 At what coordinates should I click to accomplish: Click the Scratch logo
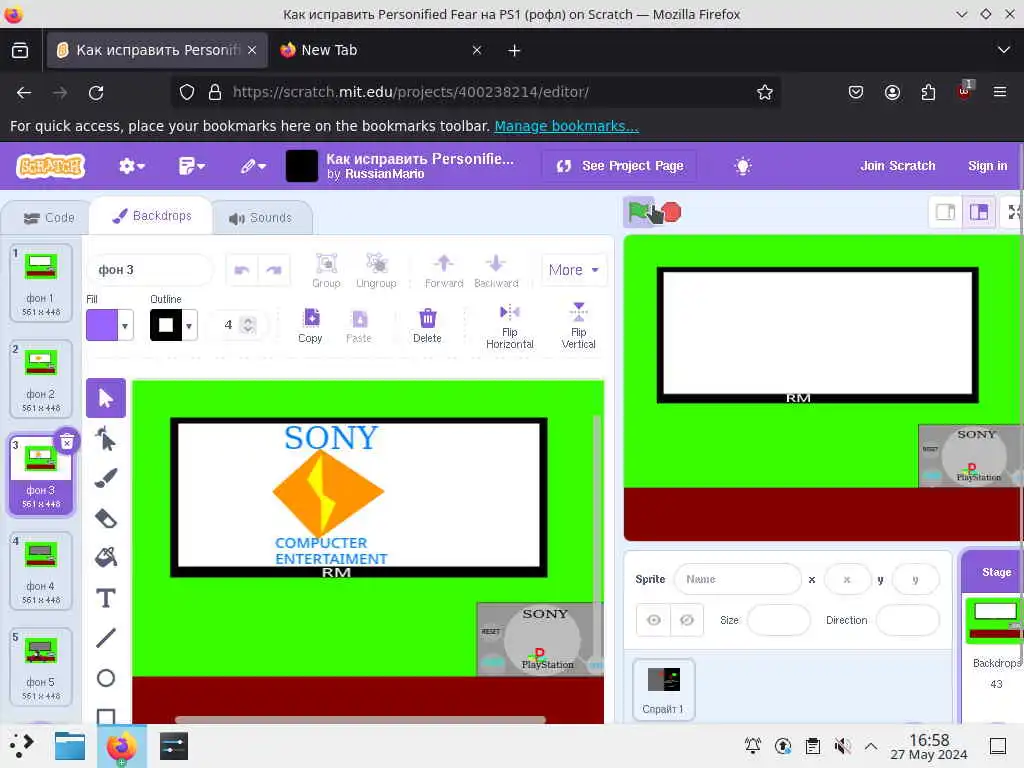point(50,166)
